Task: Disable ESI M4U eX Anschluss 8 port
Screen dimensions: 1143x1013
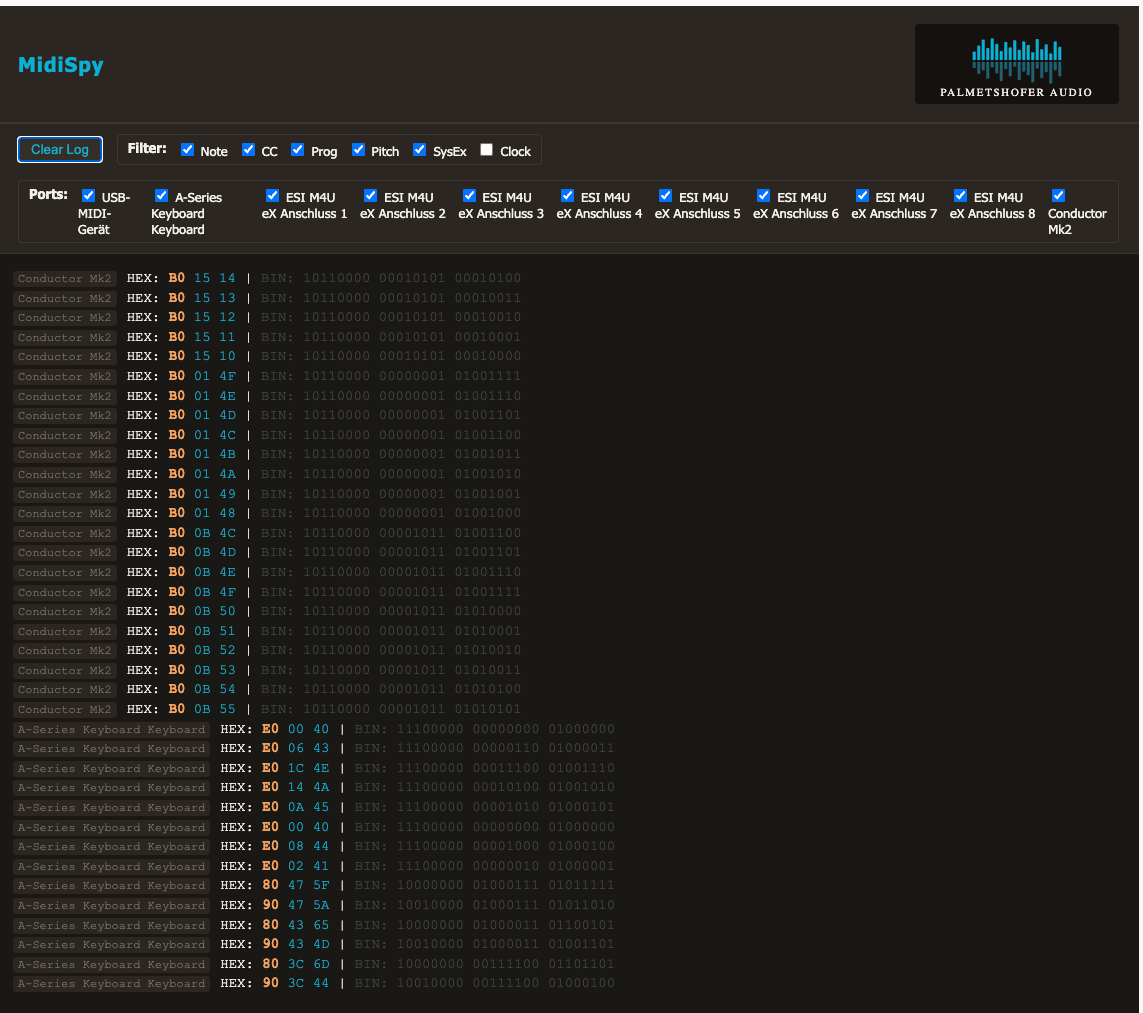Action: point(961,195)
